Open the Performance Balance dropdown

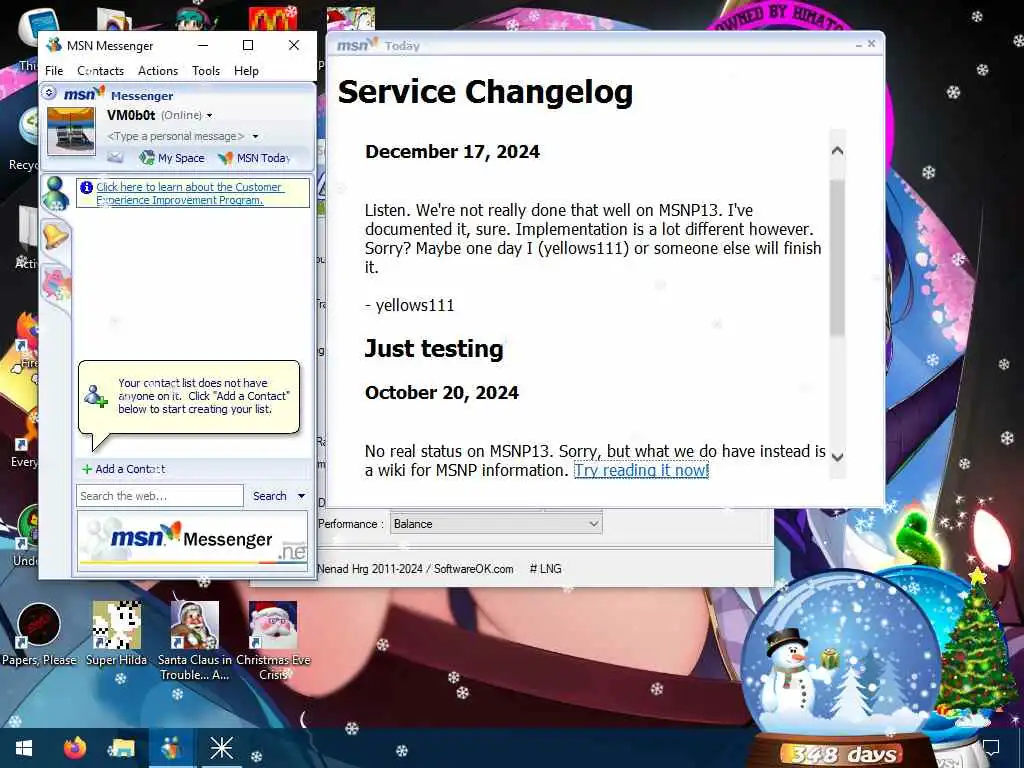496,524
